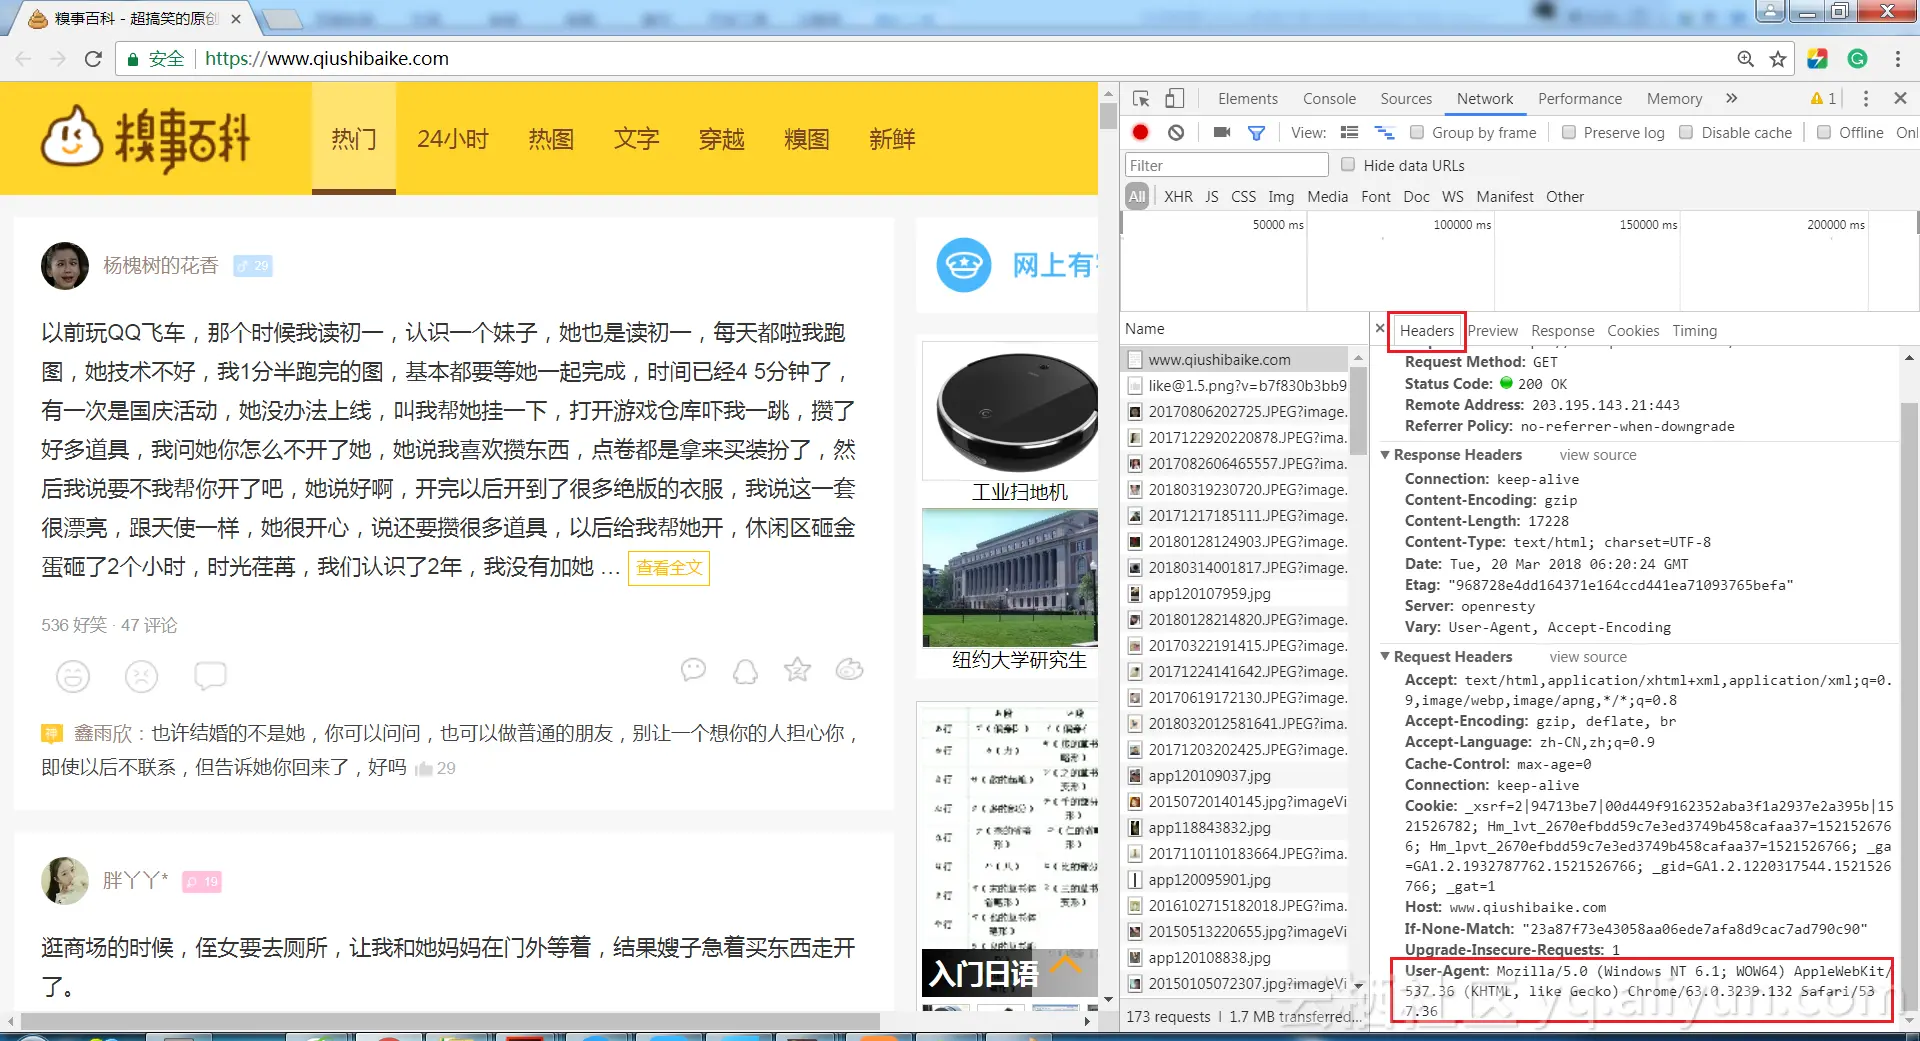
Task: Bookmark this page with the star
Action: coord(1778,59)
